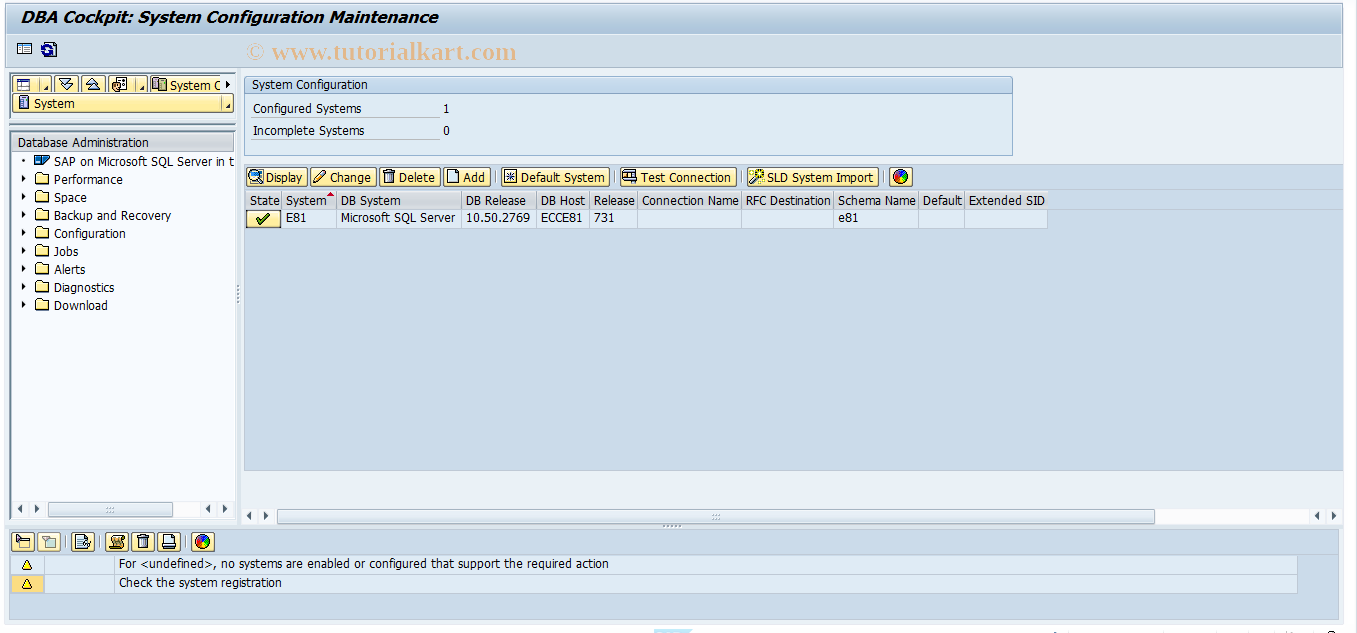This screenshot has width=1357, height=633.
Task: Show more left toolbar items via arrow
Action: pyautogui.click(x=228, y=85)
